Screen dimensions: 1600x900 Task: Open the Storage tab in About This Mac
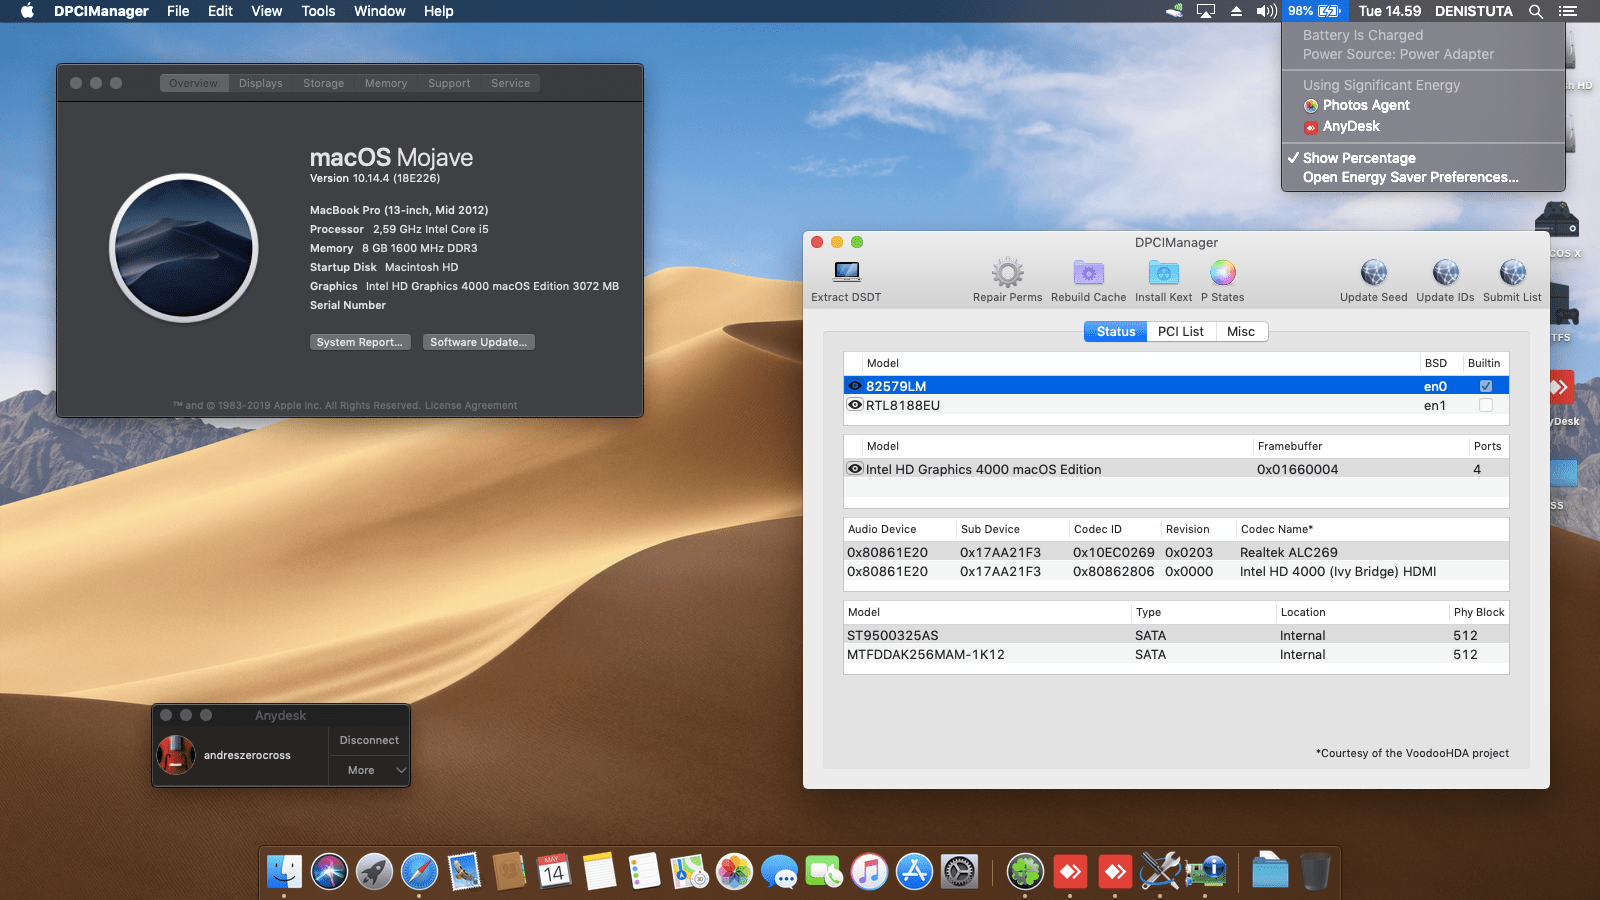[x=323, y=83]
